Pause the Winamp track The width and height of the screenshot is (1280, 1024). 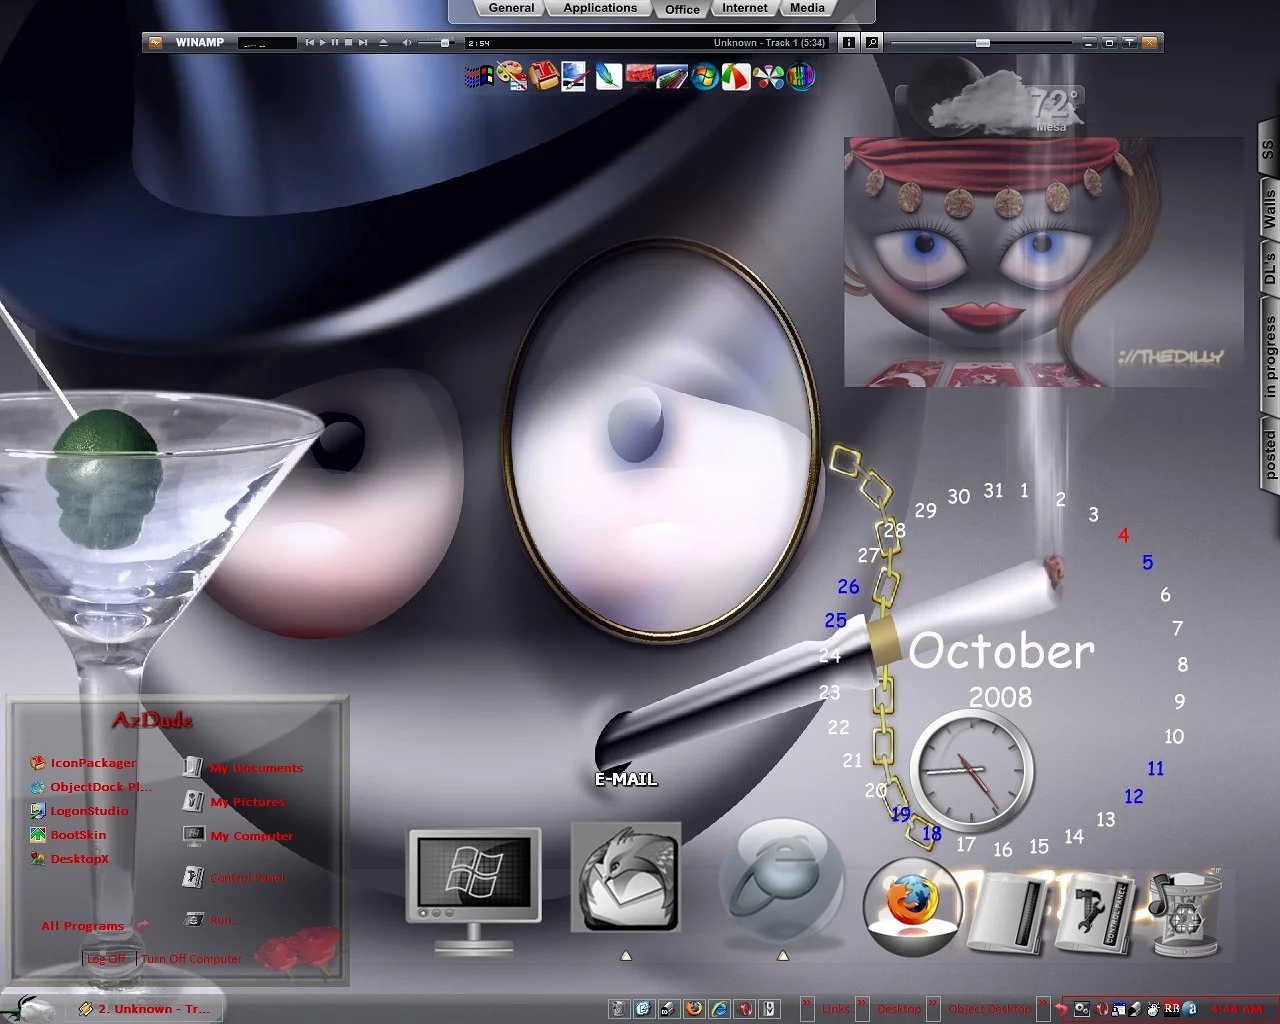click(335, 43)
